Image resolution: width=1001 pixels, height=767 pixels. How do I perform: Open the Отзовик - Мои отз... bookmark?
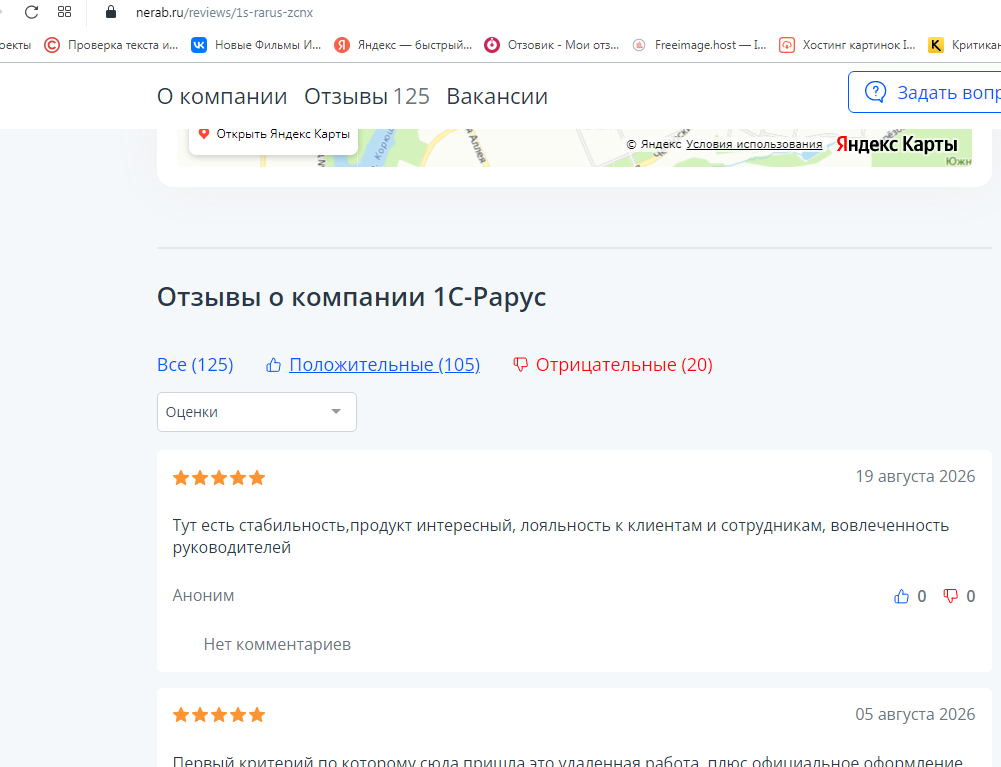552,45
